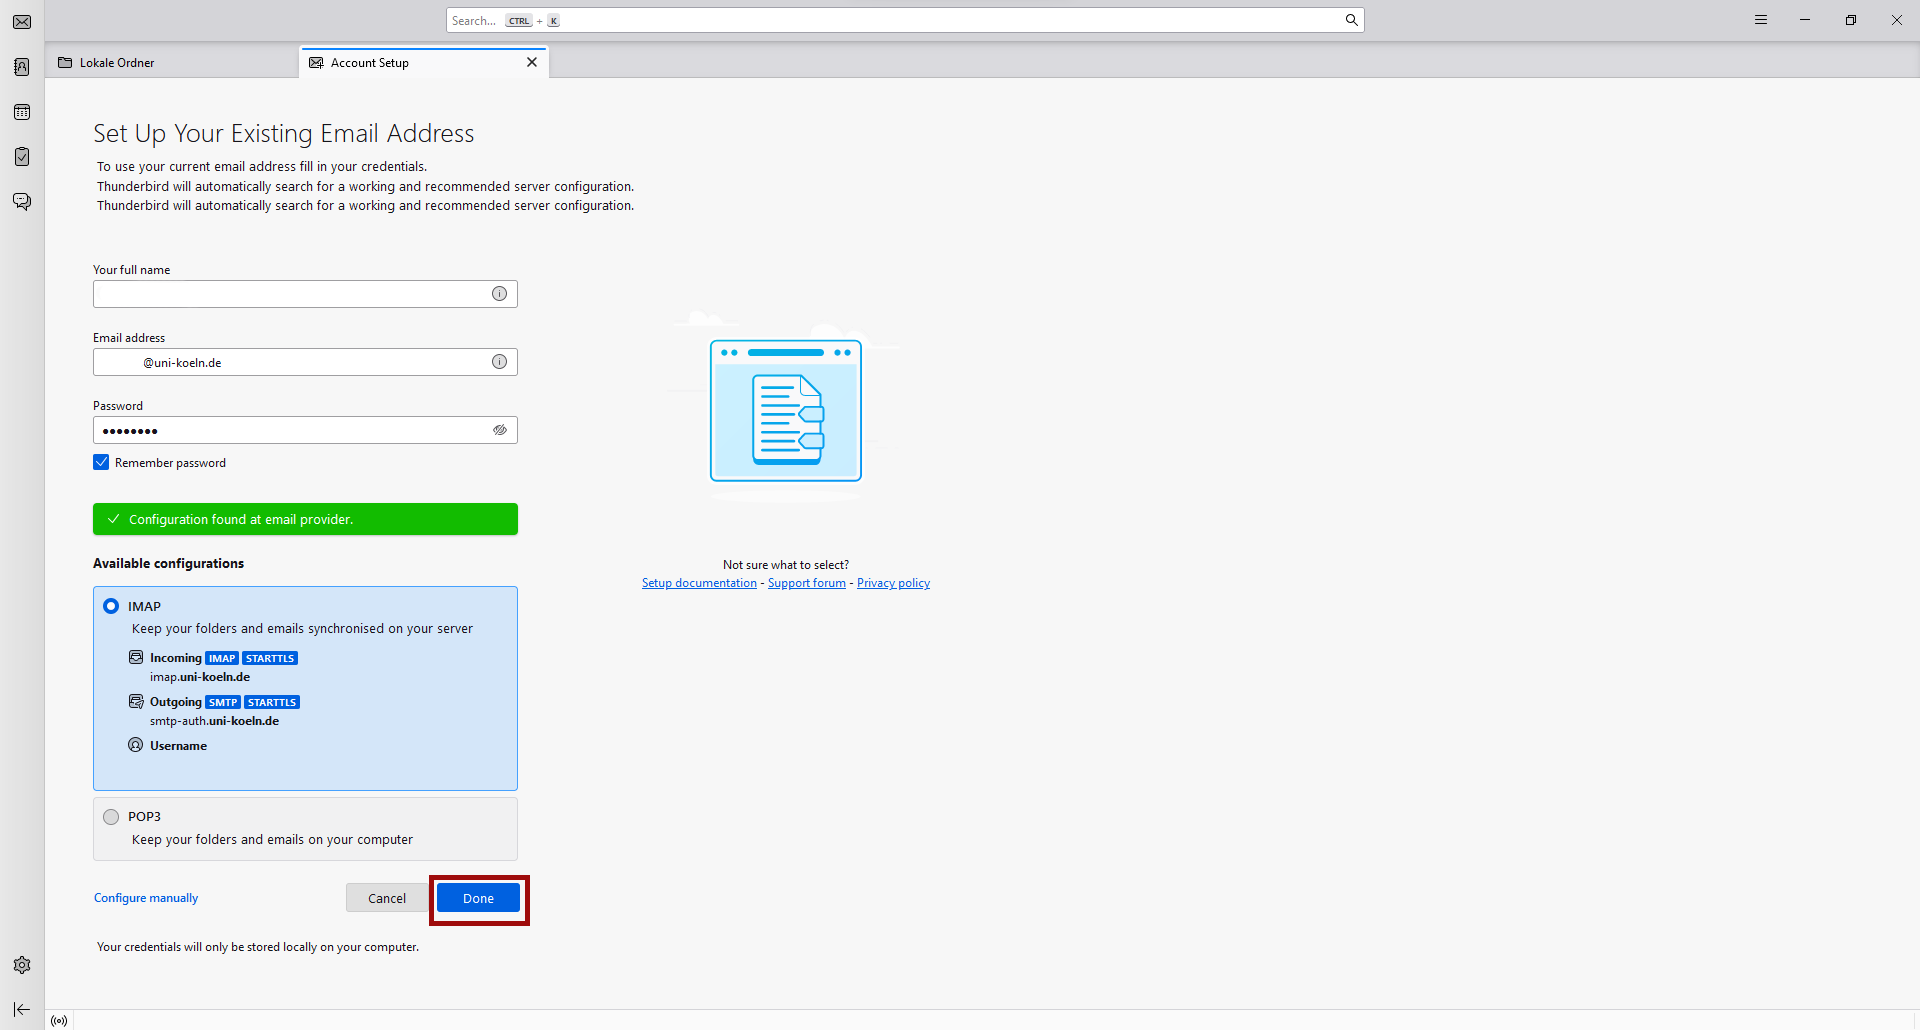
Task: Restore down the Thunderbird window
Action: click(x=1851, y=20)
